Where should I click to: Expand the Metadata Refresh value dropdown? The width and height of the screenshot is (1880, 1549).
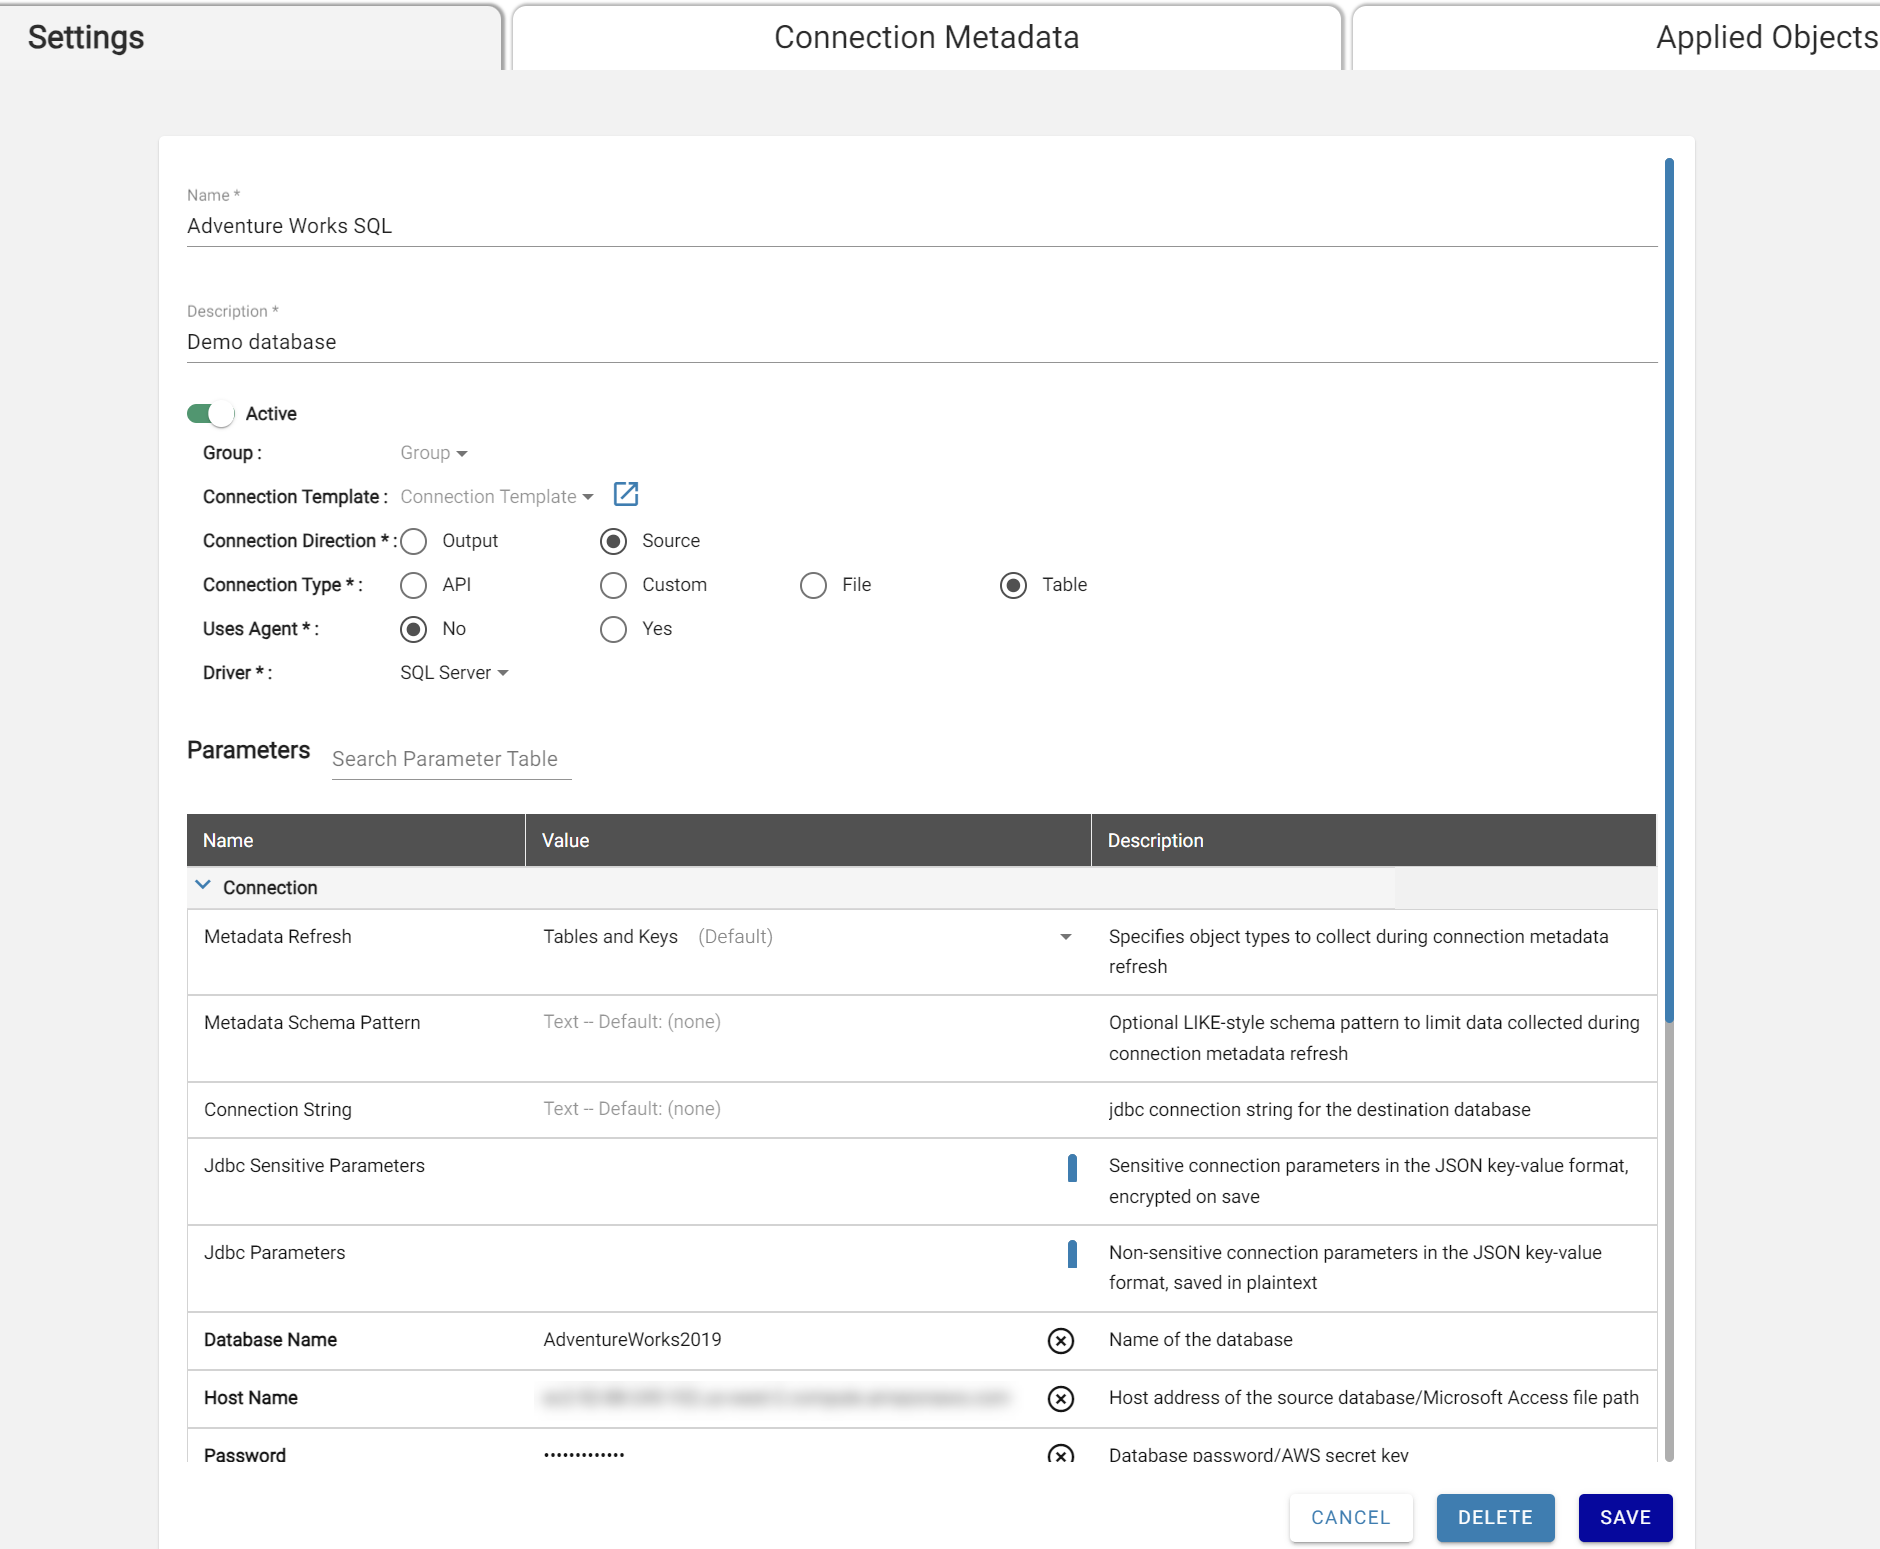(1065, 937)
